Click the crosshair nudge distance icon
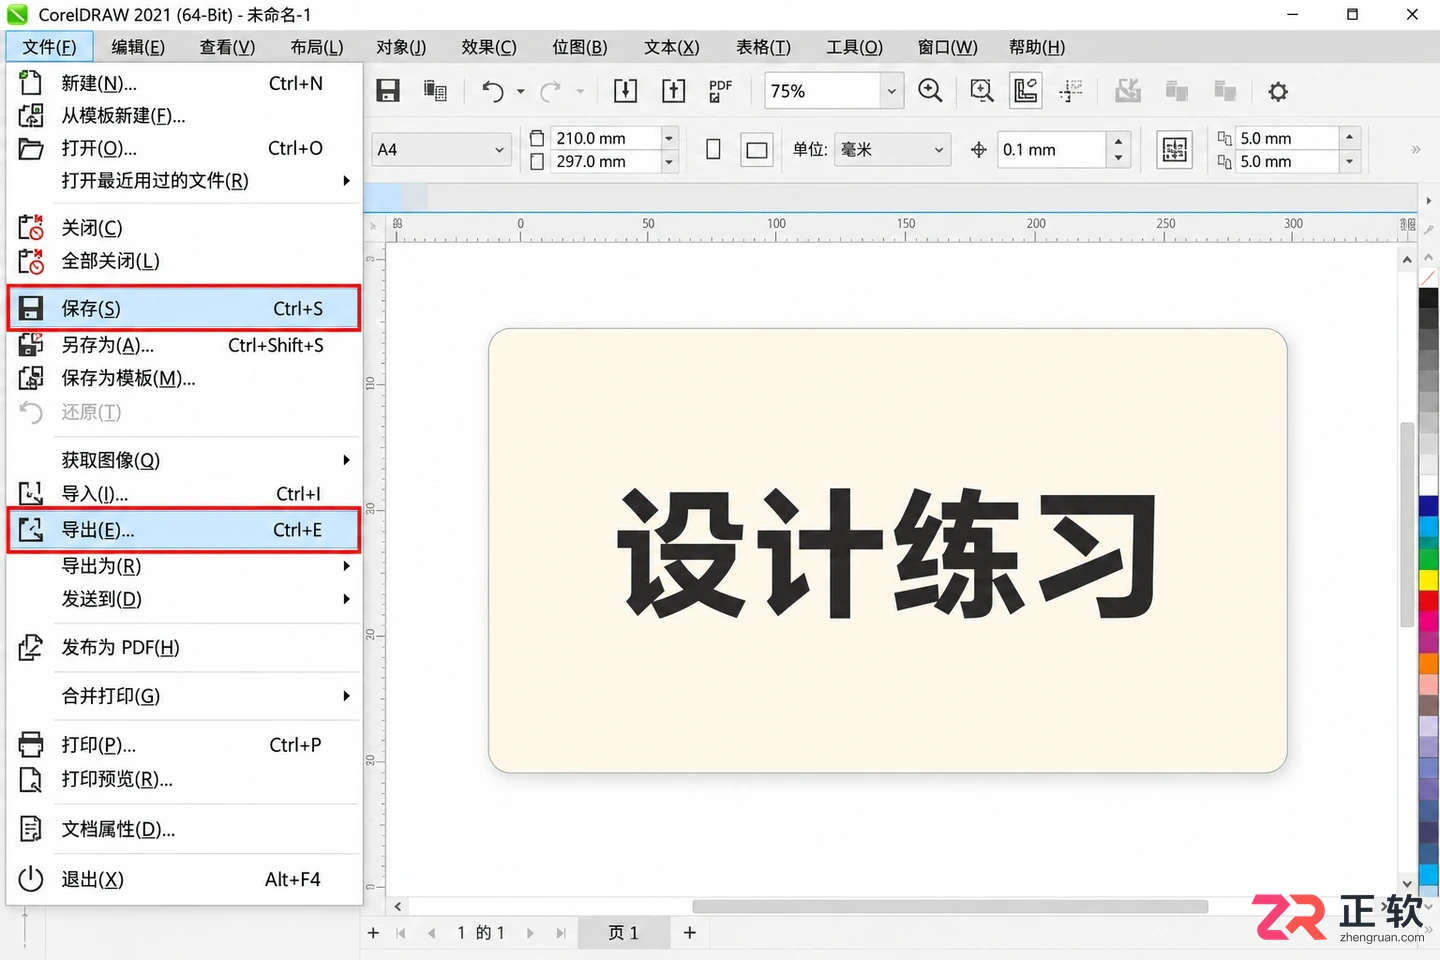 979,150
